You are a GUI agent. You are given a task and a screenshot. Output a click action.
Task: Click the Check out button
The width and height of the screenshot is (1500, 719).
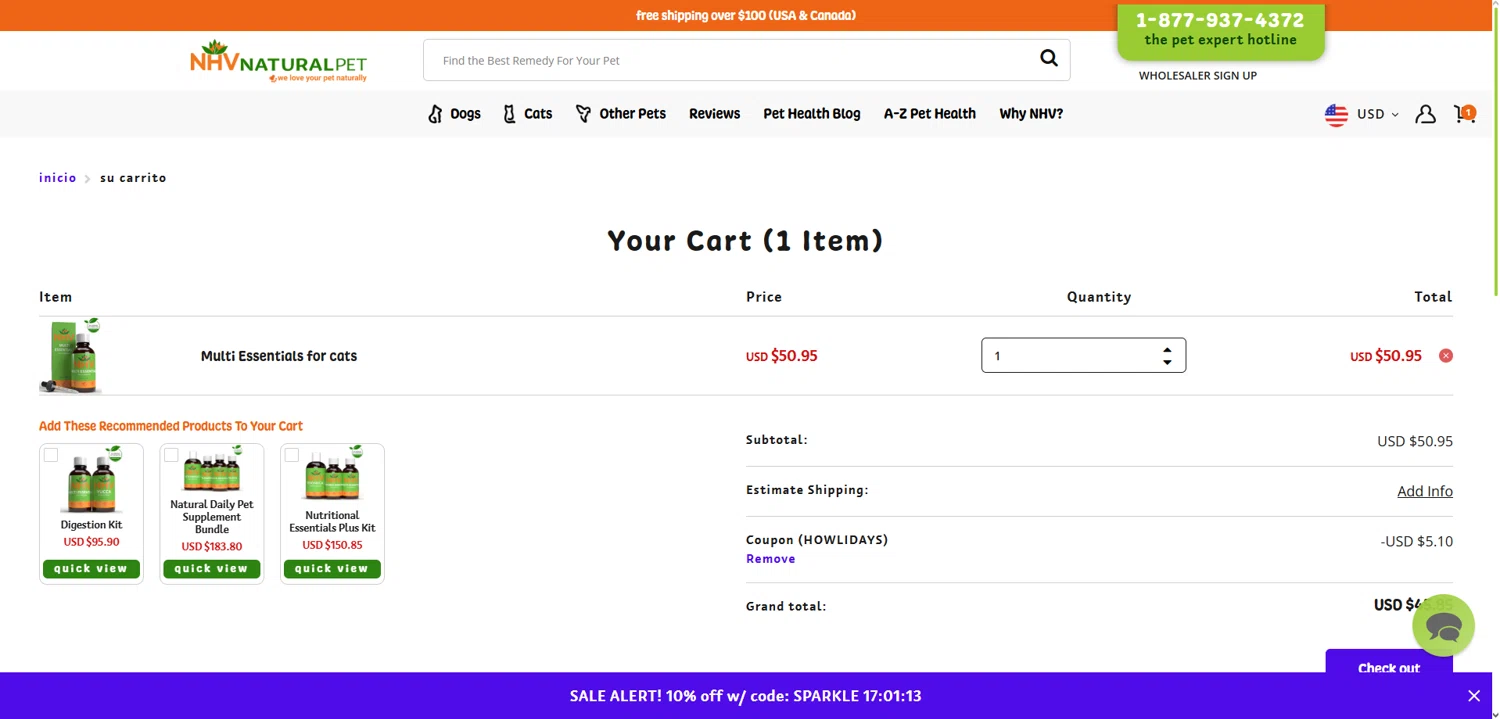1388,662
